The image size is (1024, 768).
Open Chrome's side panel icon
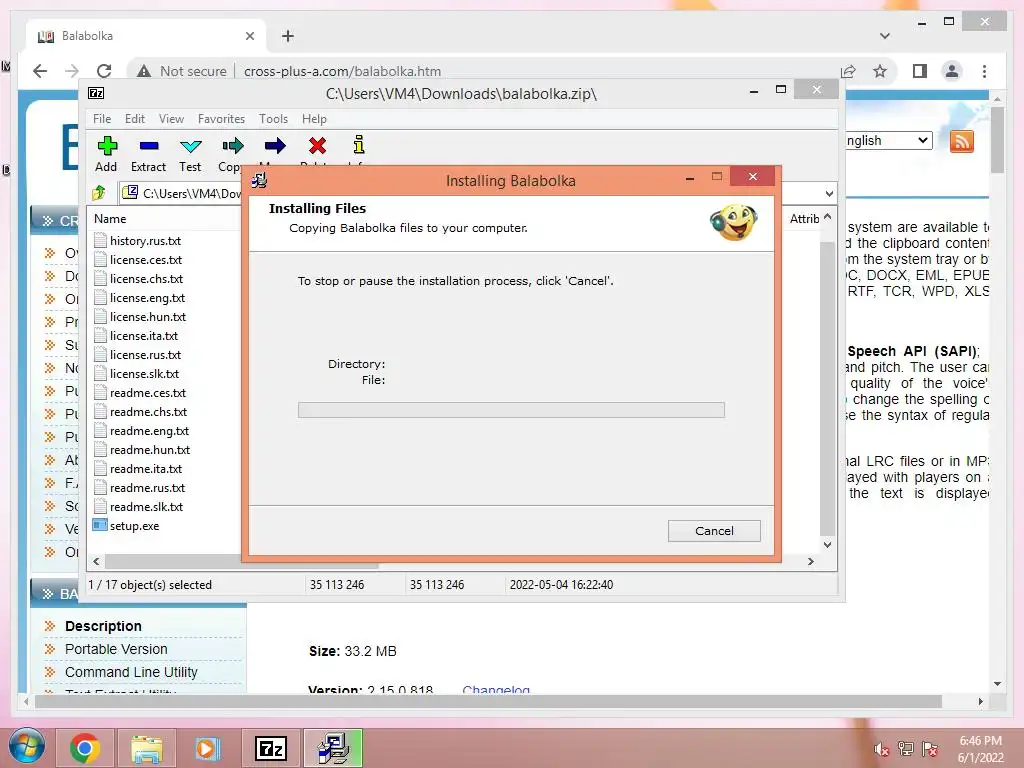pos(920,71)
